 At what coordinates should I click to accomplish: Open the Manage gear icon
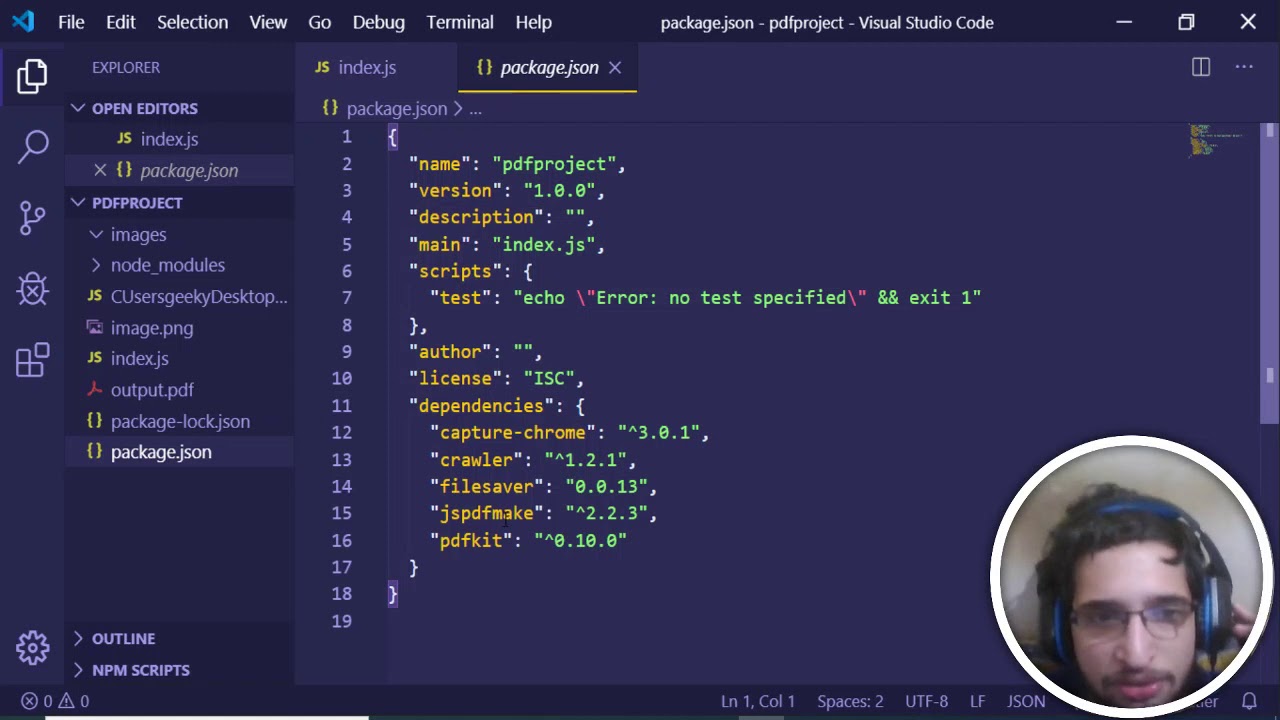point(32,647)
